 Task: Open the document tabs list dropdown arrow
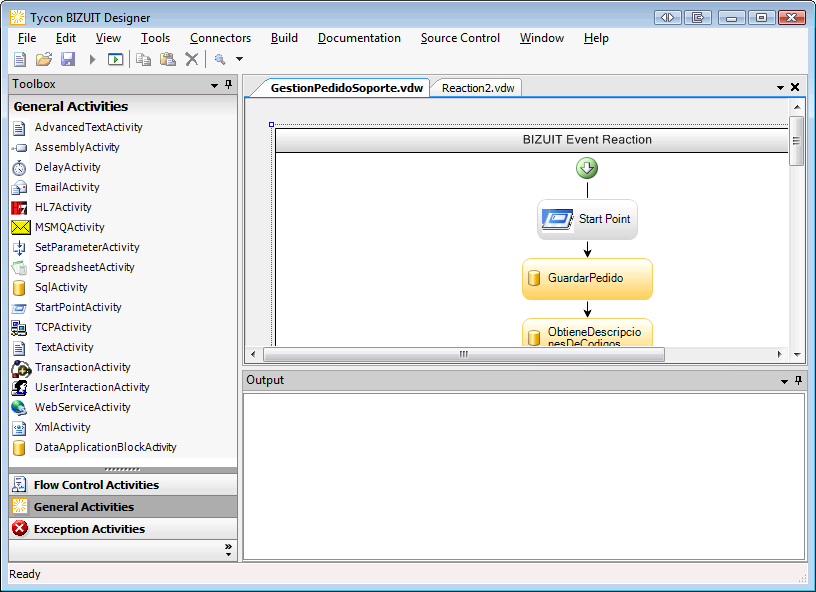(x=780, y=88)
